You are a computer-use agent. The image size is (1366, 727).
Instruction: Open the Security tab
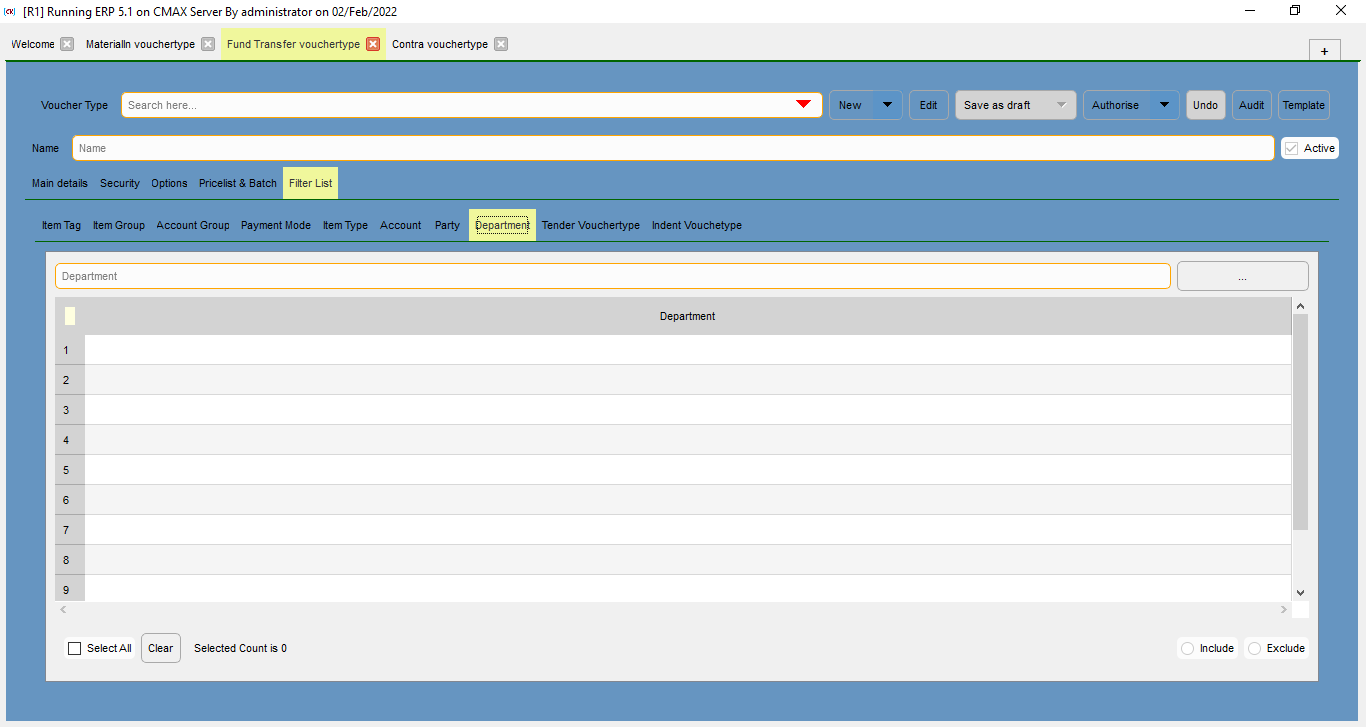(120, 183)
